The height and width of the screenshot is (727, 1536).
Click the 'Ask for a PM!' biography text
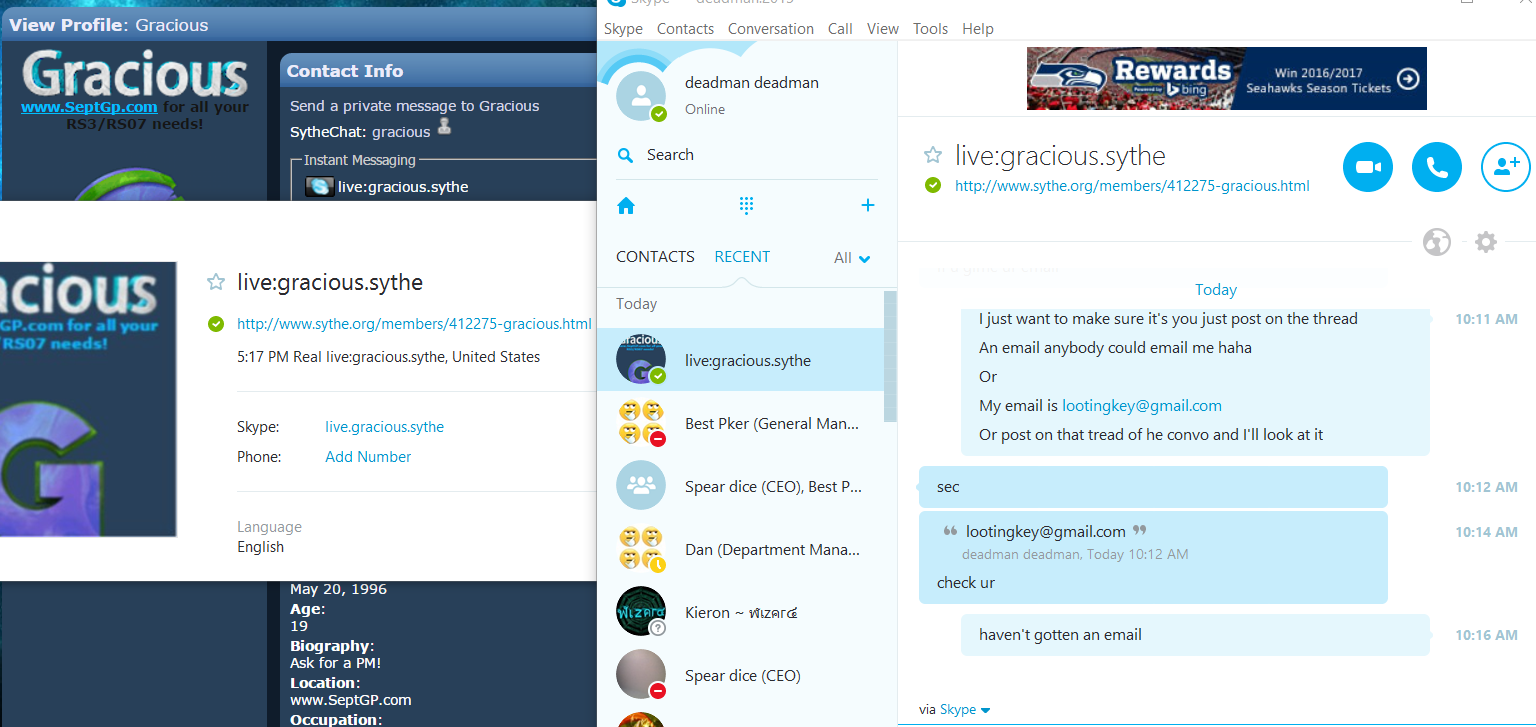(x=336, y=663)
